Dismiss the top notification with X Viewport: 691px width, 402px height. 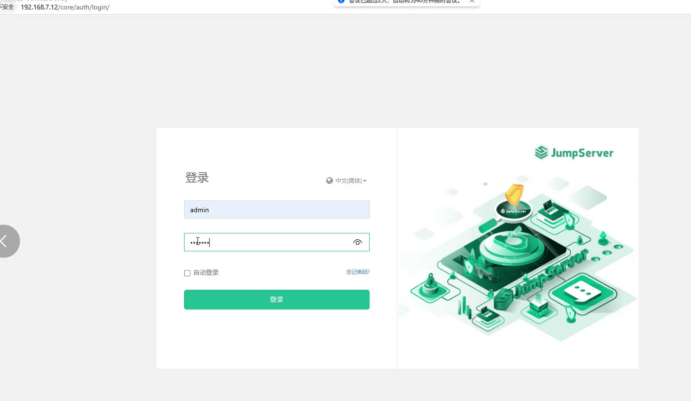(x=472, y=1)
